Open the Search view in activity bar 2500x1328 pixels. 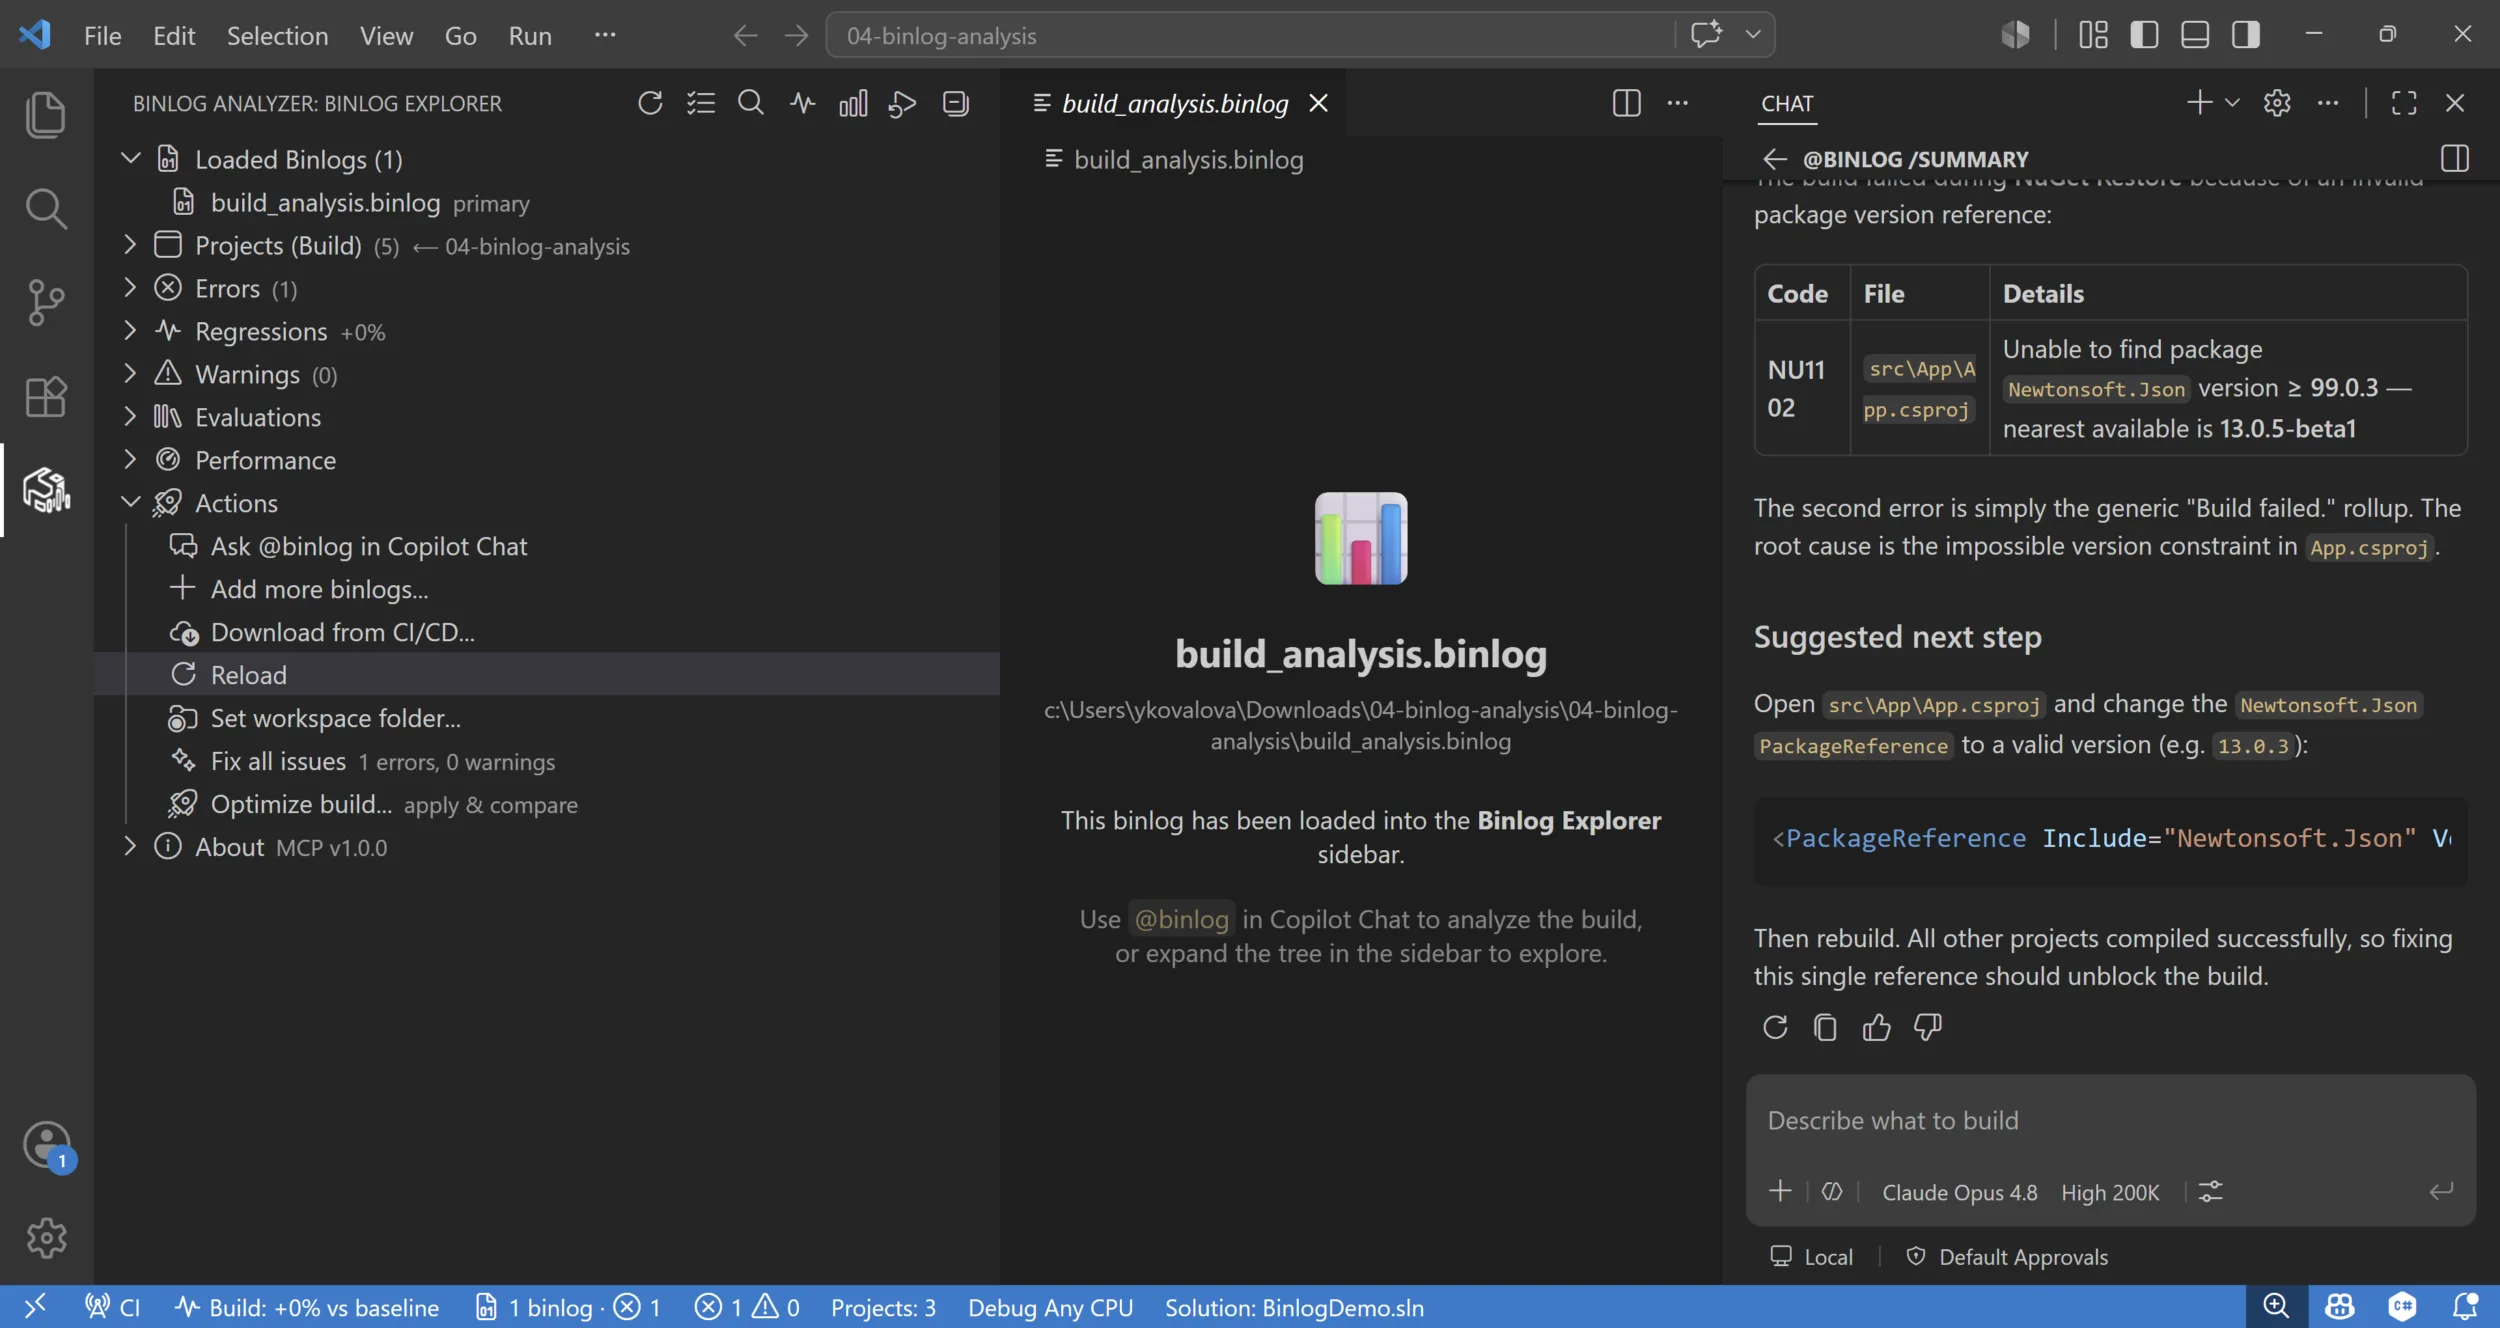tap(46, 208)
